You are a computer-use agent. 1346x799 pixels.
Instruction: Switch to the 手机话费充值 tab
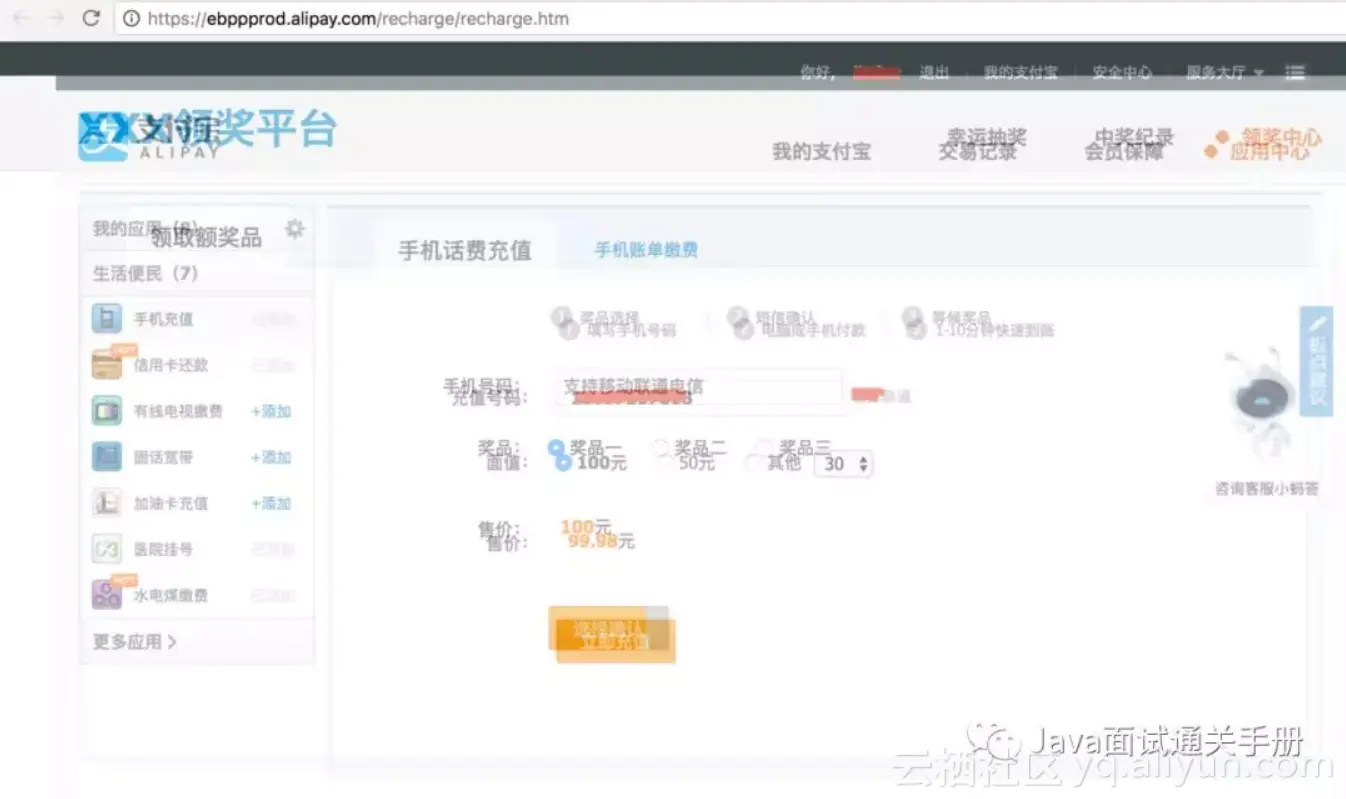[x=465, y=251]
